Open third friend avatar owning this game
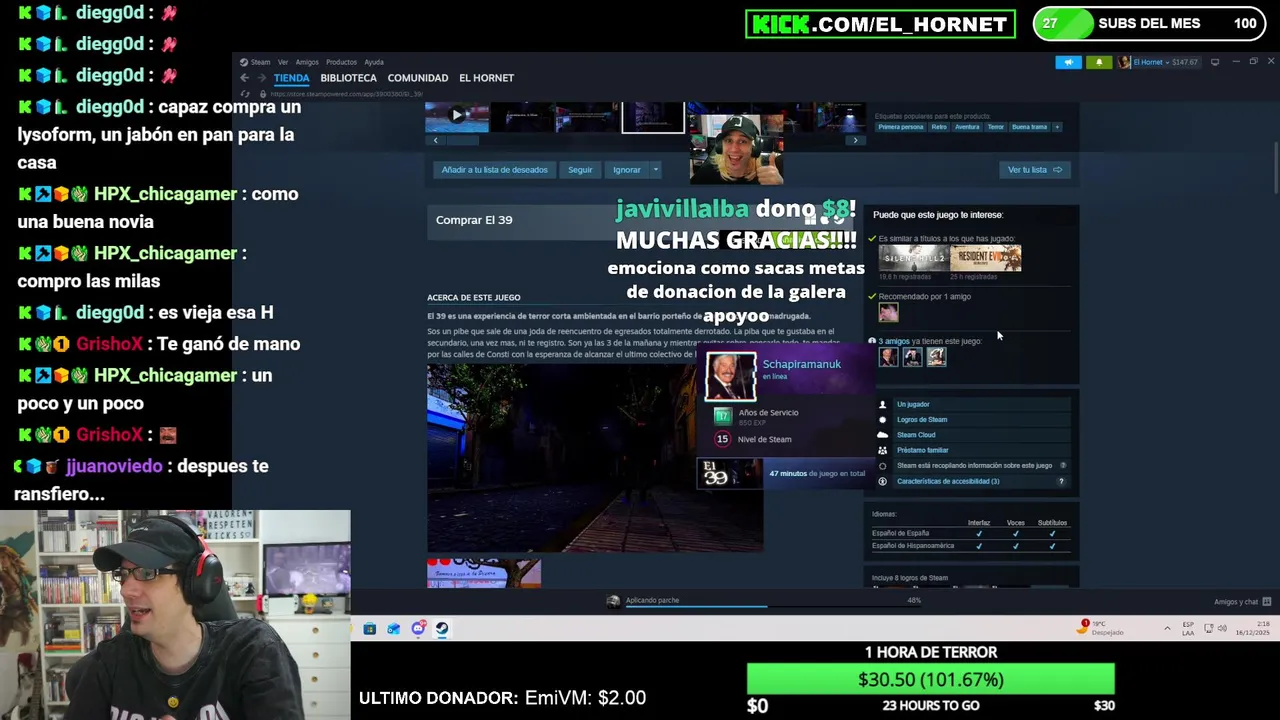This screenshot has width=1280, height=720. 936,356
